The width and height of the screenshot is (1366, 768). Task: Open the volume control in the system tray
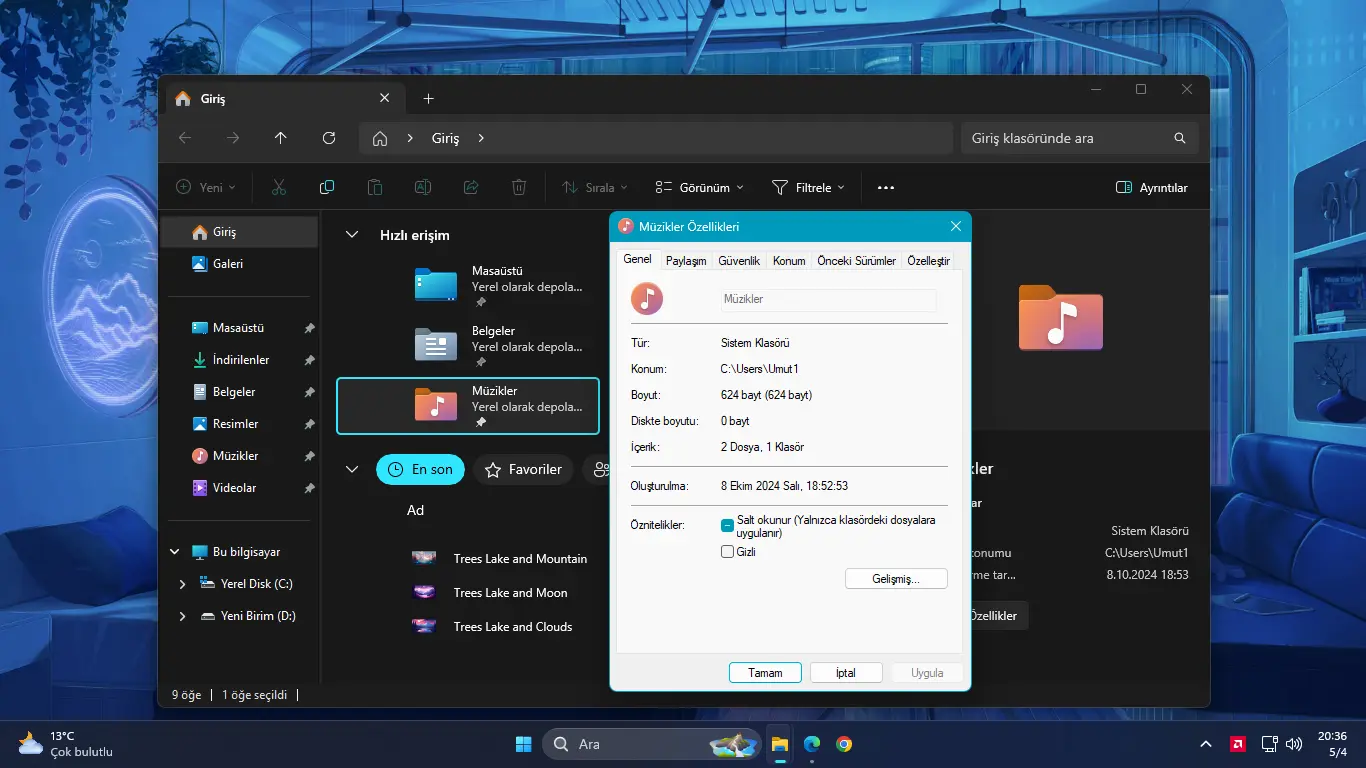pyautogui.click(x=1294, y=744)
